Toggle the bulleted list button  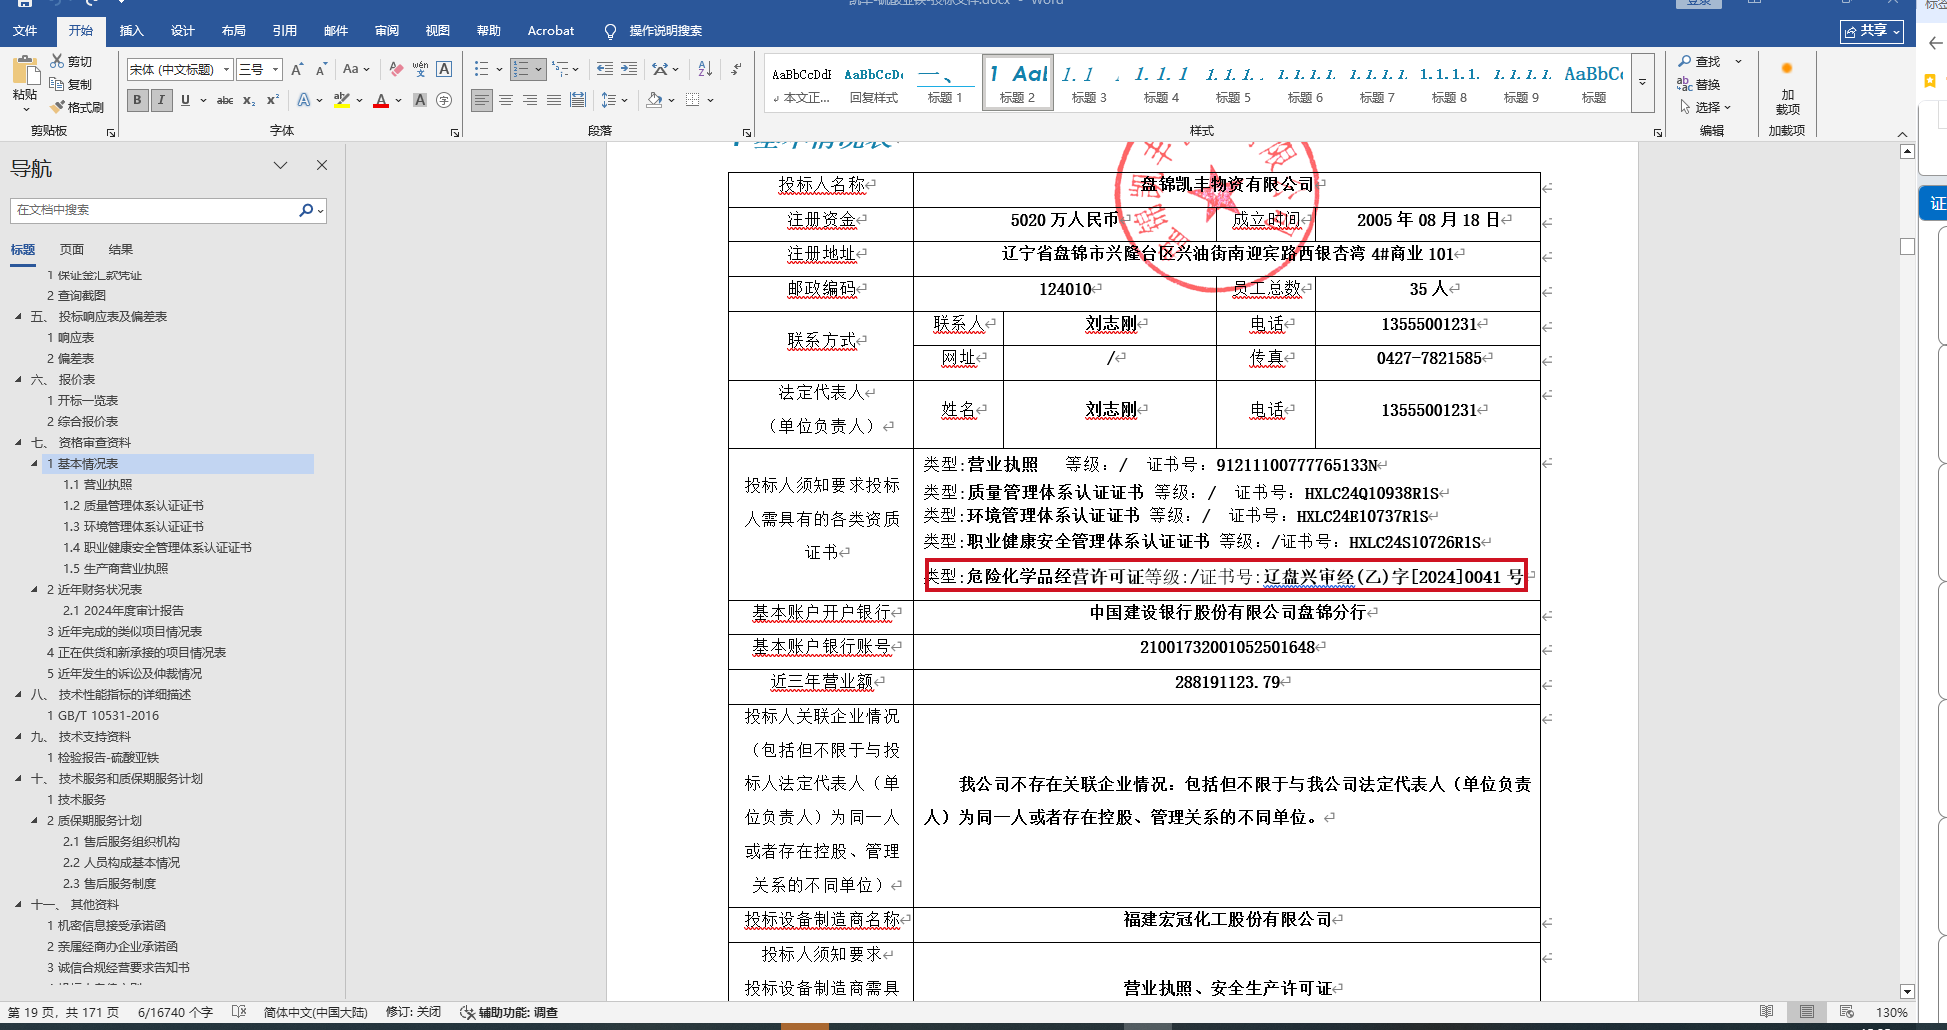(x=482, y=69)
